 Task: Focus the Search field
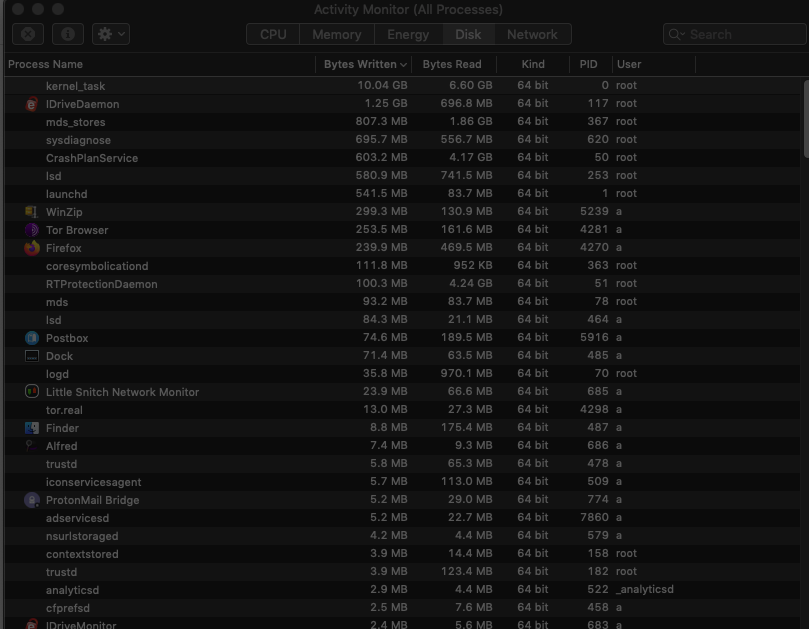coord(735,34)
